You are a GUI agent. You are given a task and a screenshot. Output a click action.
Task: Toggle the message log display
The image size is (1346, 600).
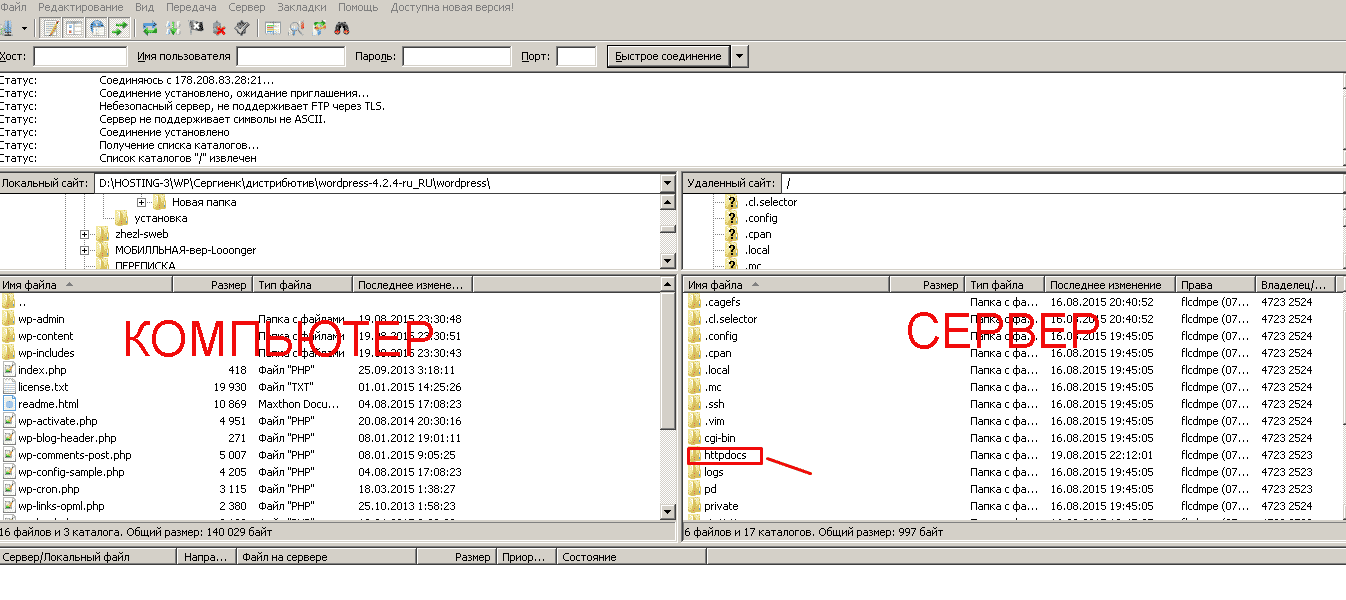pos(51,28)
